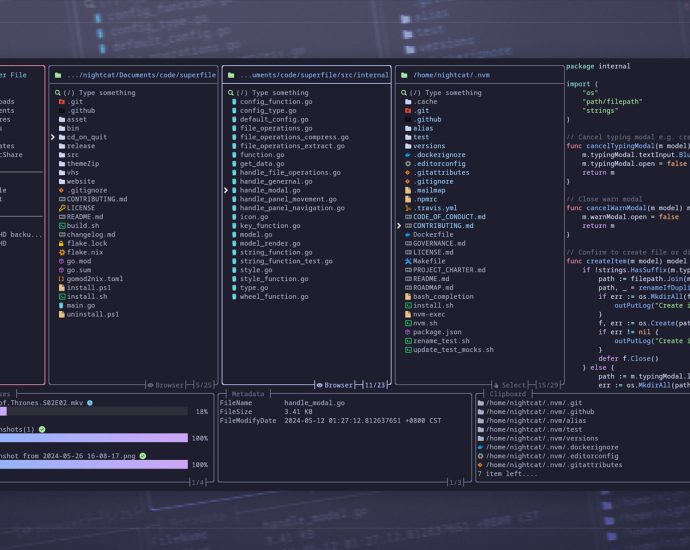Click the folder icon in .nvm path header
Image resolution: width=690 pixels, height=550 pixels.
pos(404,75)
